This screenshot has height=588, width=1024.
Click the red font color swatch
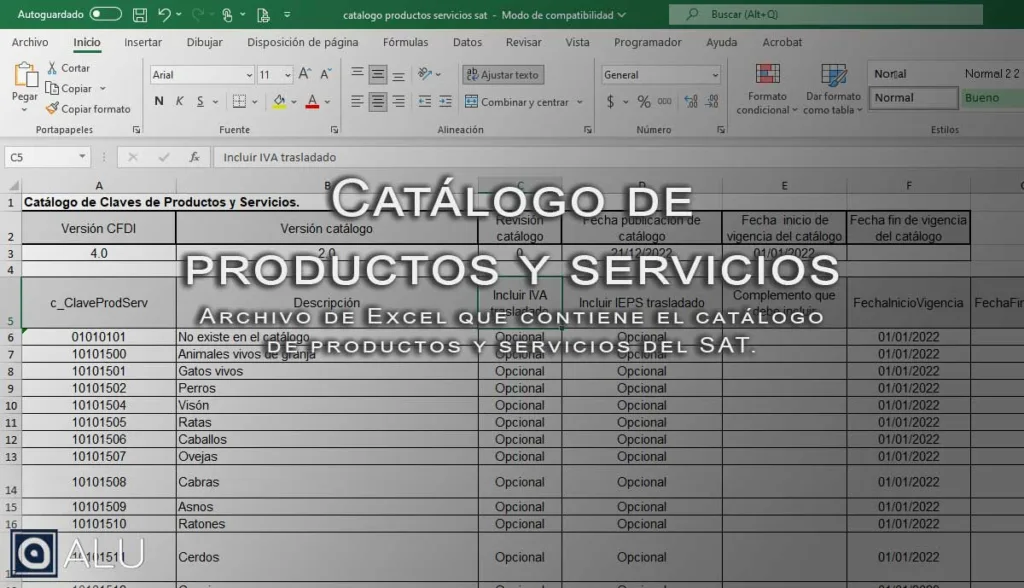point(312,102)
